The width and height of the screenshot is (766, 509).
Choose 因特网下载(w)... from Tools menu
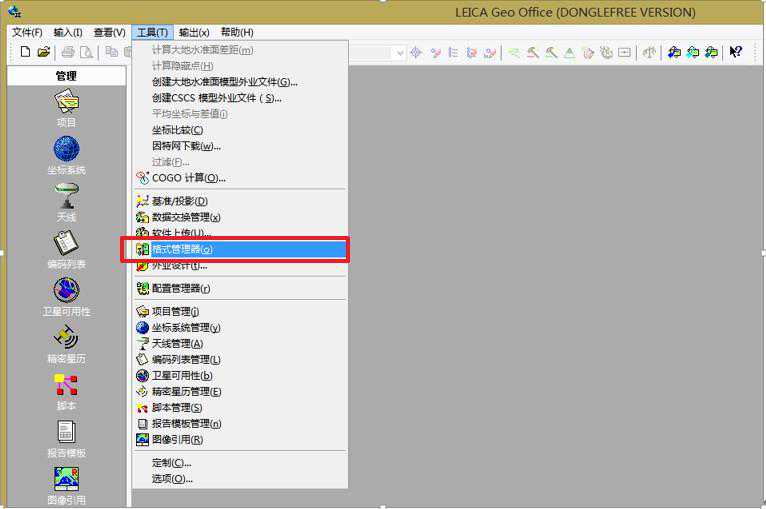[x=240, y=146]
